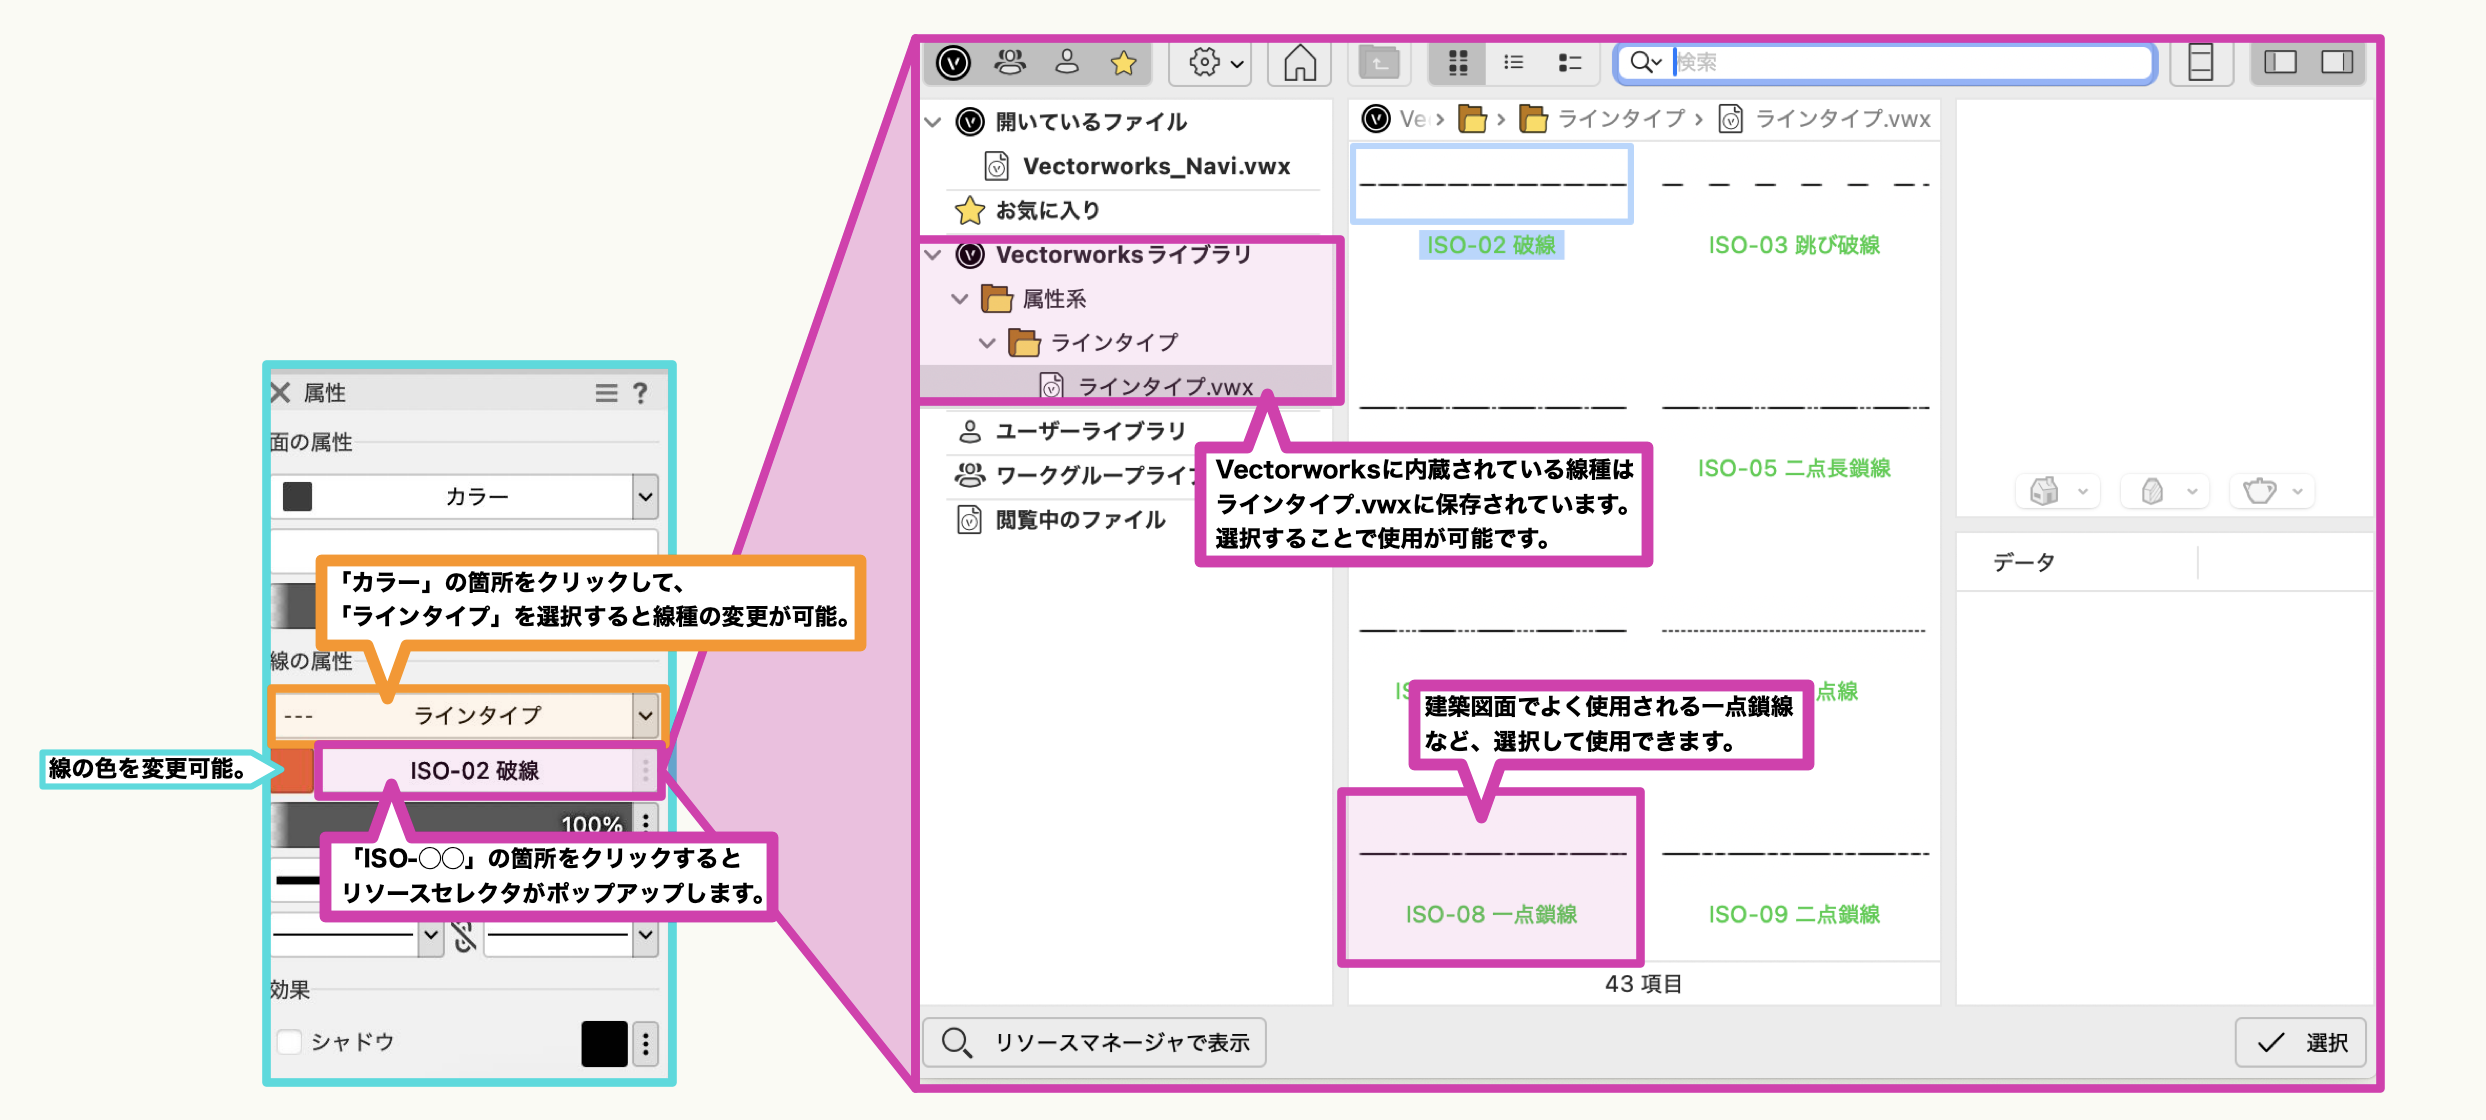Click the user library person icon

[x=1067, y=63]
